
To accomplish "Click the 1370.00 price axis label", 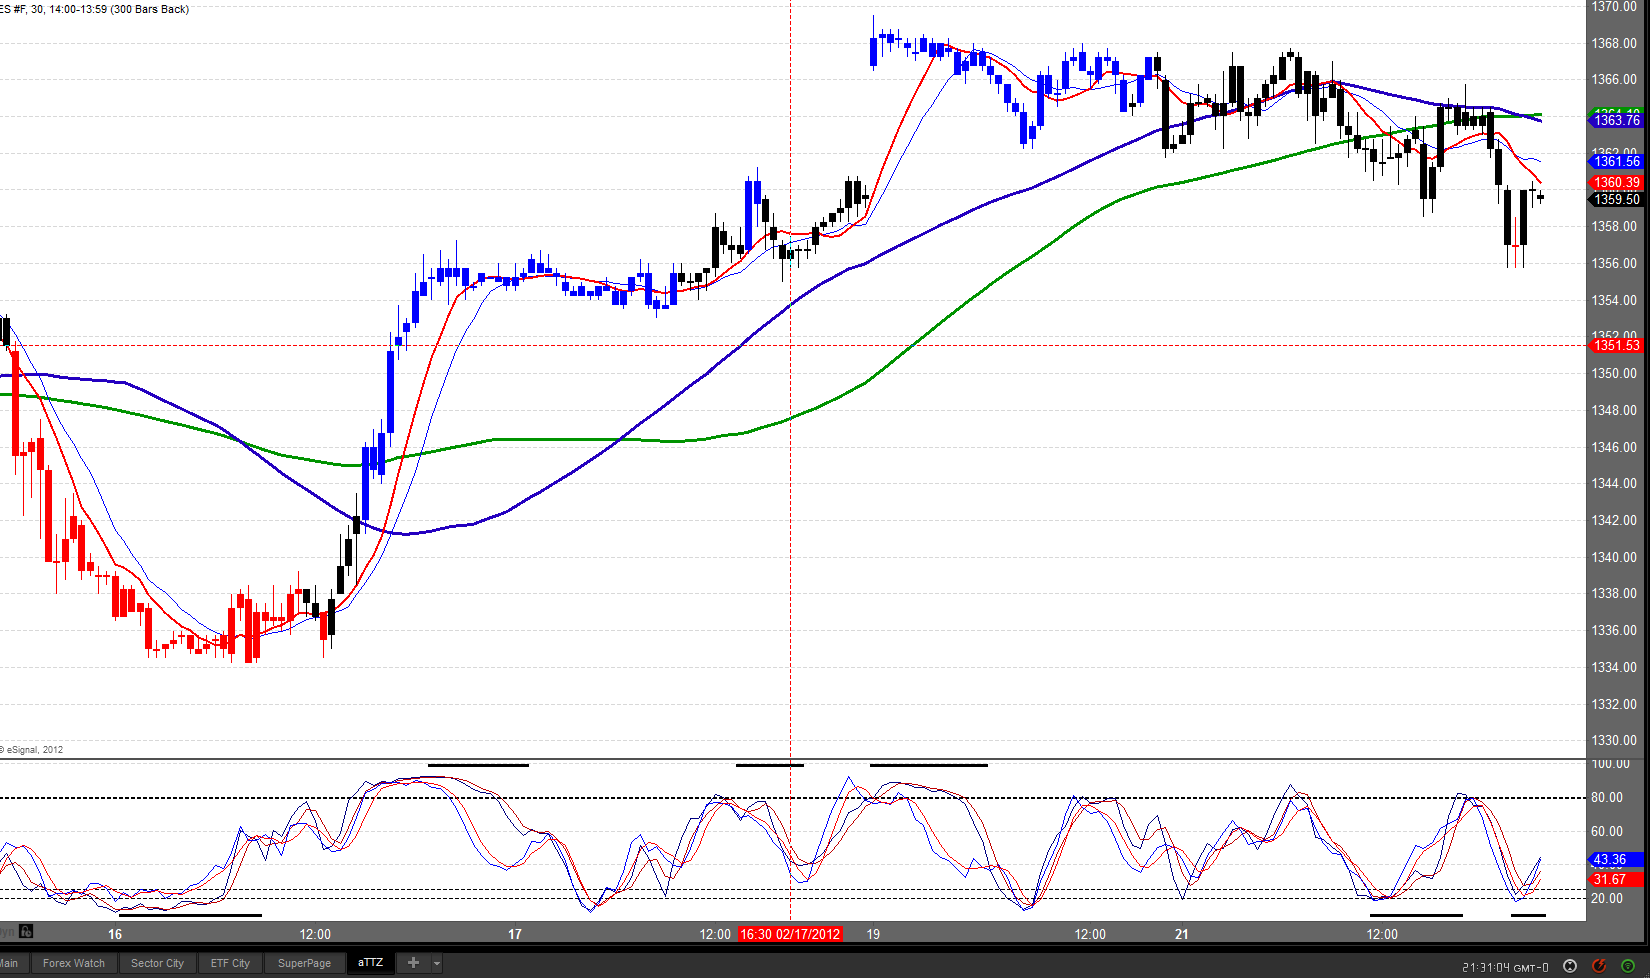I will coord(1614,7).
